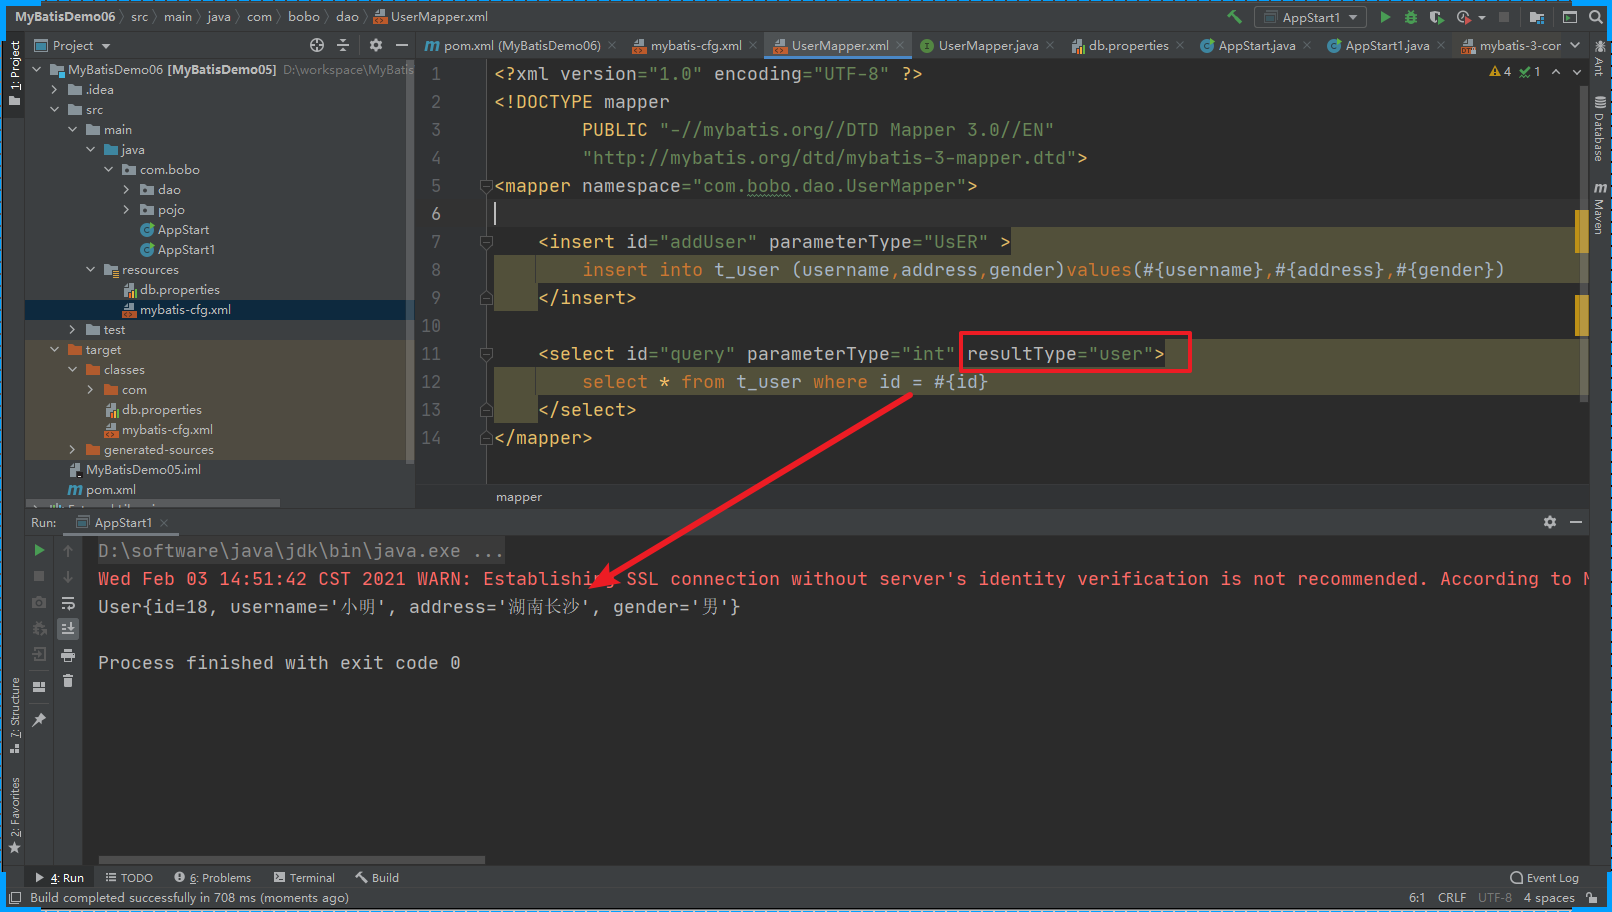The image size is (1612, 912).
Task: Switch to db.properties editor tab
Action: (1129, 45)
